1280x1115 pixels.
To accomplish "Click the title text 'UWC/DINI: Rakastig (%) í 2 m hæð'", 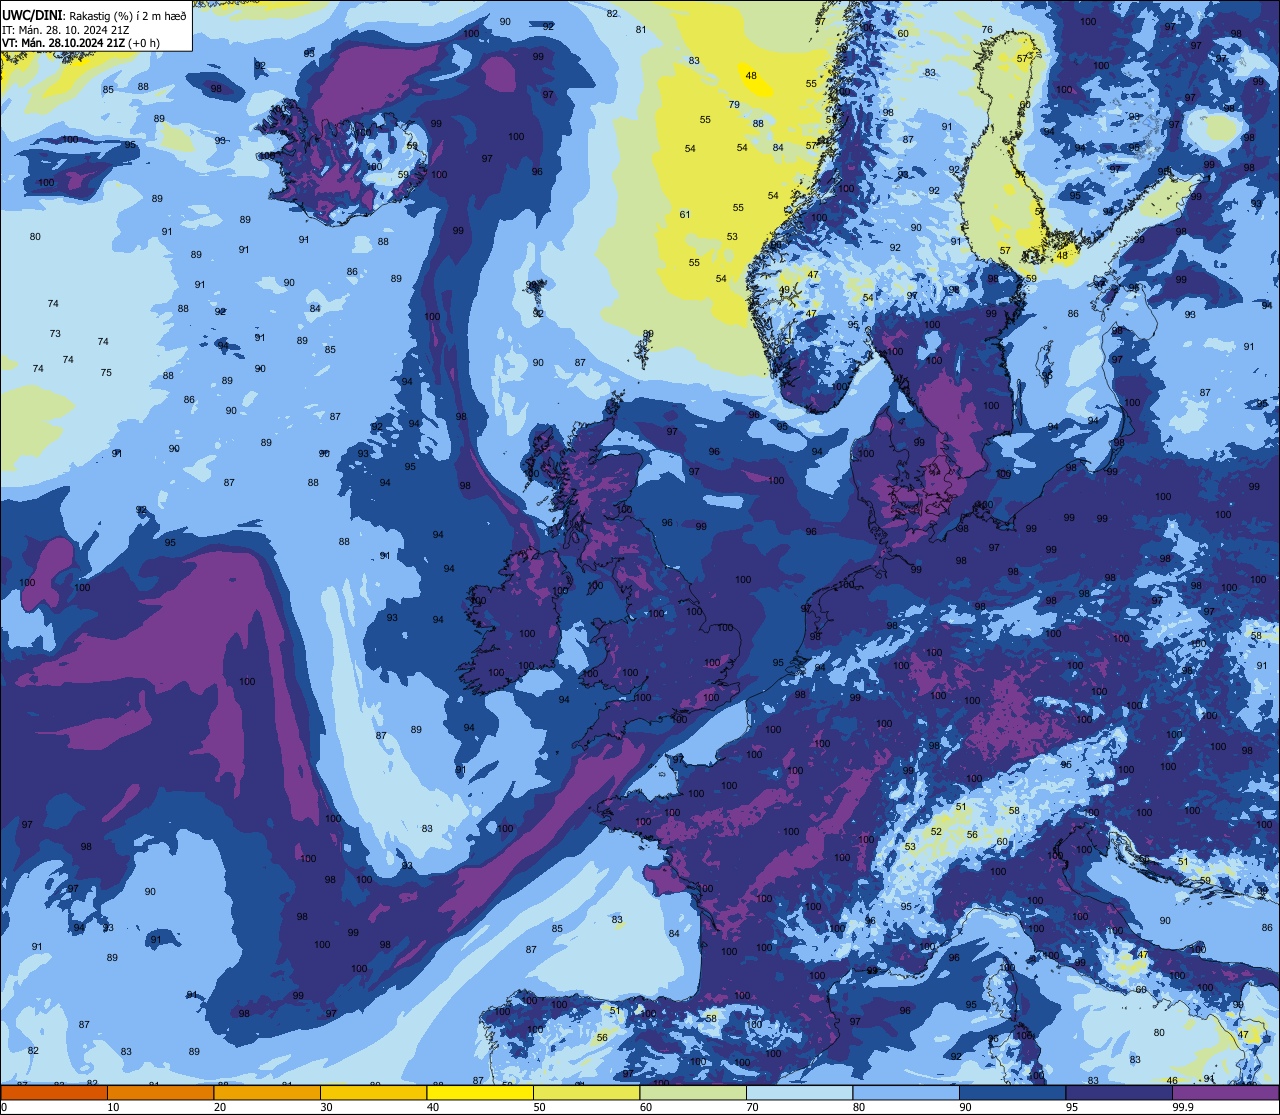I will pos(94,15).
